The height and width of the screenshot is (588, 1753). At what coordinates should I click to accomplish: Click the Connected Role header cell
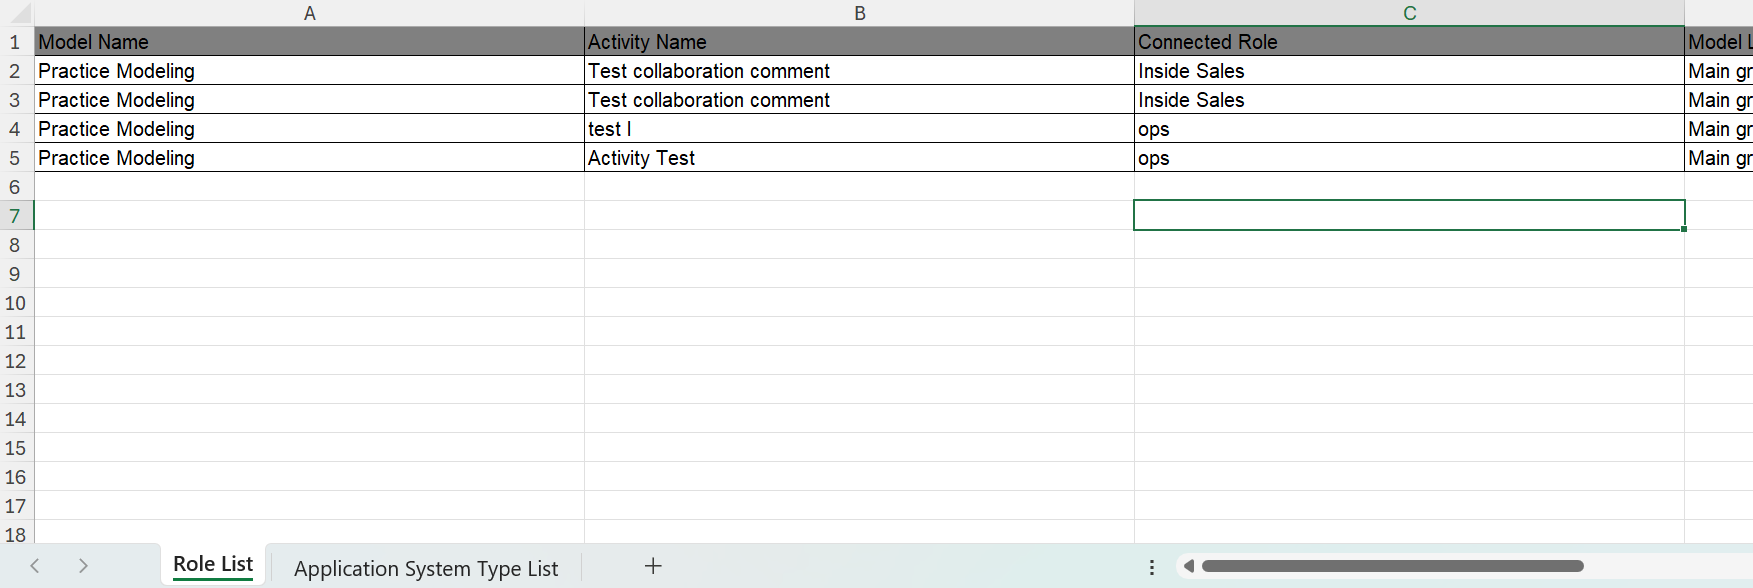[1409, 42]
